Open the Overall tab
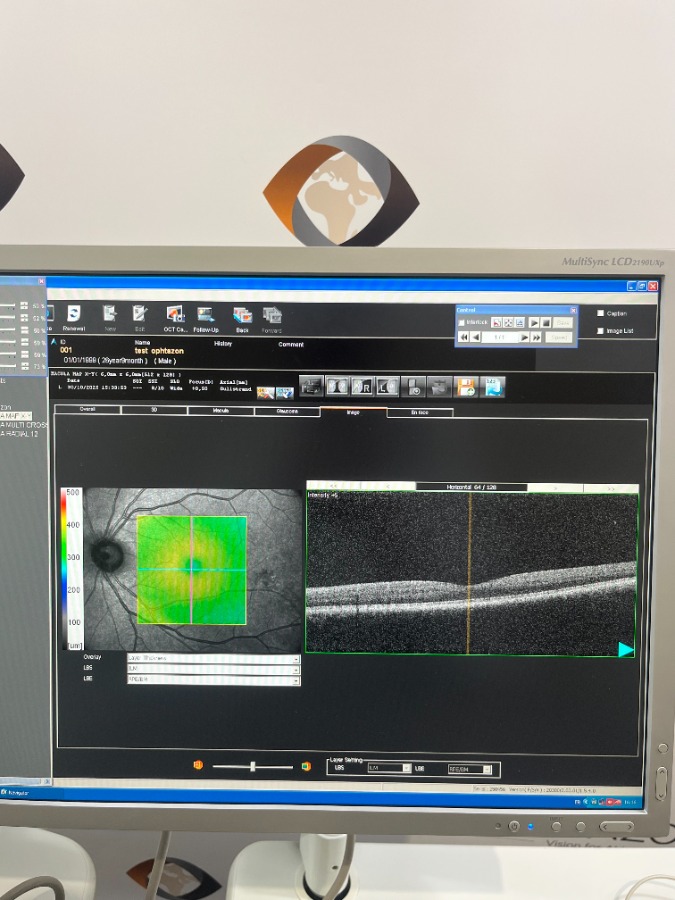This screenshot has height=900, width=675. pyautogui.click(x=87, y=410)
